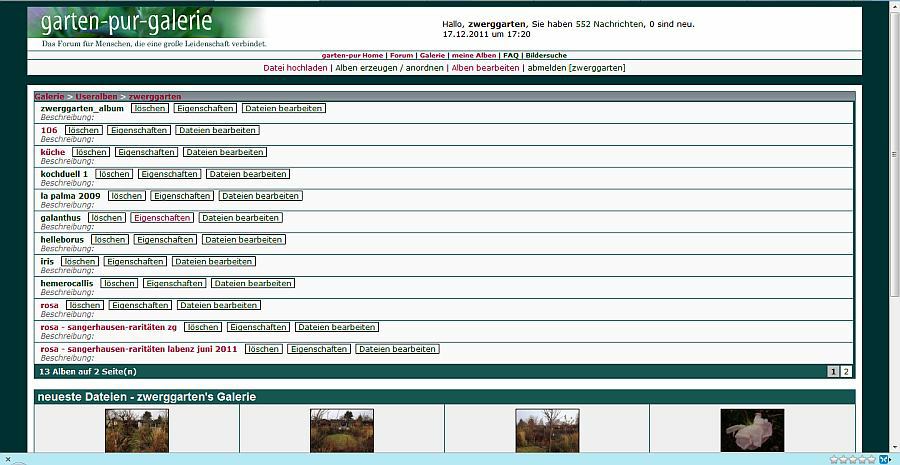
Task: Click the first rating star in bottom bar
Action: pyautogui.click(x=832, y=459)
